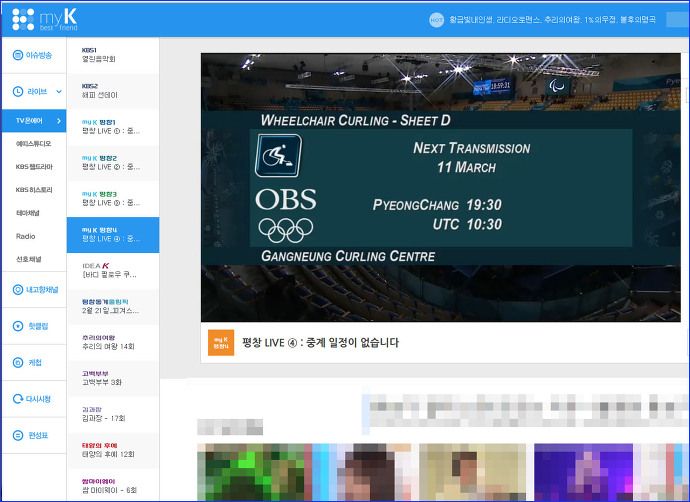Viewport: 690px width, 502px height.
Task: Open 편성표 schedule section
Action: tap(34, 436)
